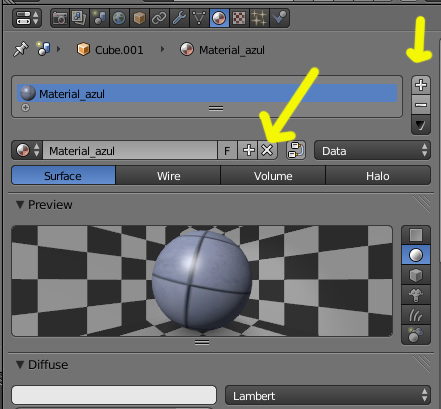Click the preview area resize handle
Image resolution: width=441 pixels, height=409 pixels.
point(202,342)
